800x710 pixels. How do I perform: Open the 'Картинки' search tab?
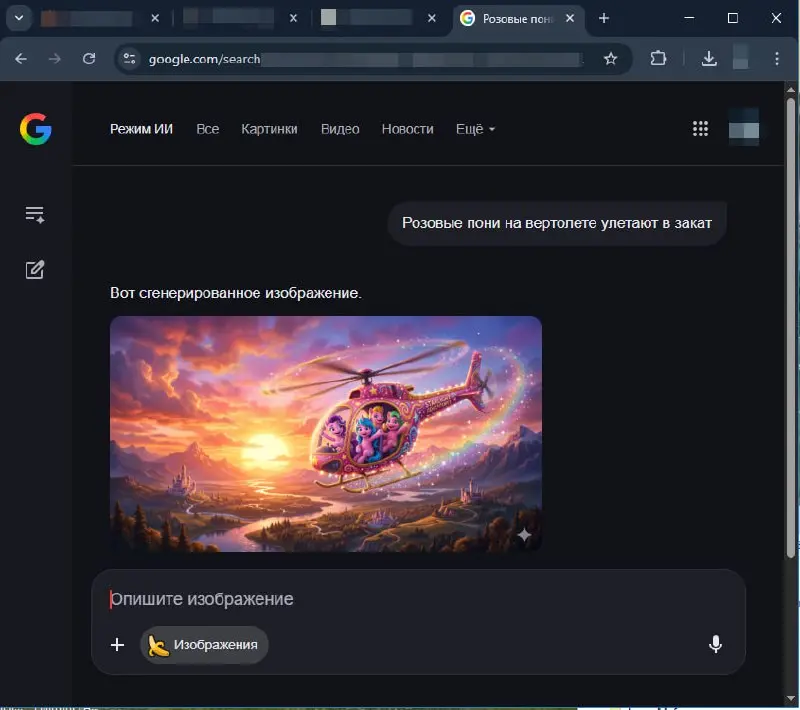click(269, 129)
